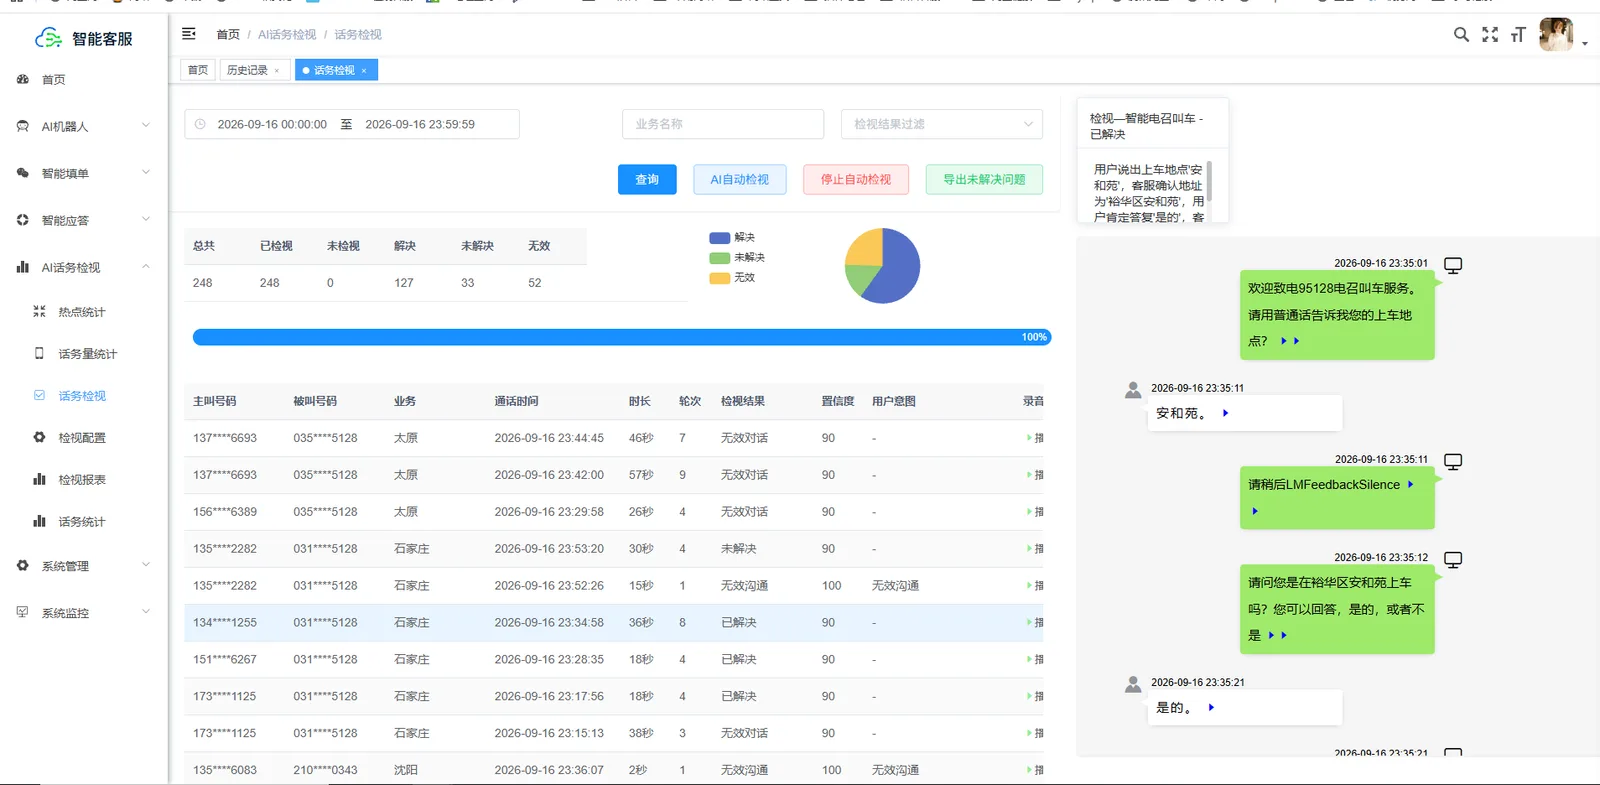Screen dimensions: 1600x785
Task: Click scrollbar in 检视 summary card
Action: click(x=1210, y=181)
